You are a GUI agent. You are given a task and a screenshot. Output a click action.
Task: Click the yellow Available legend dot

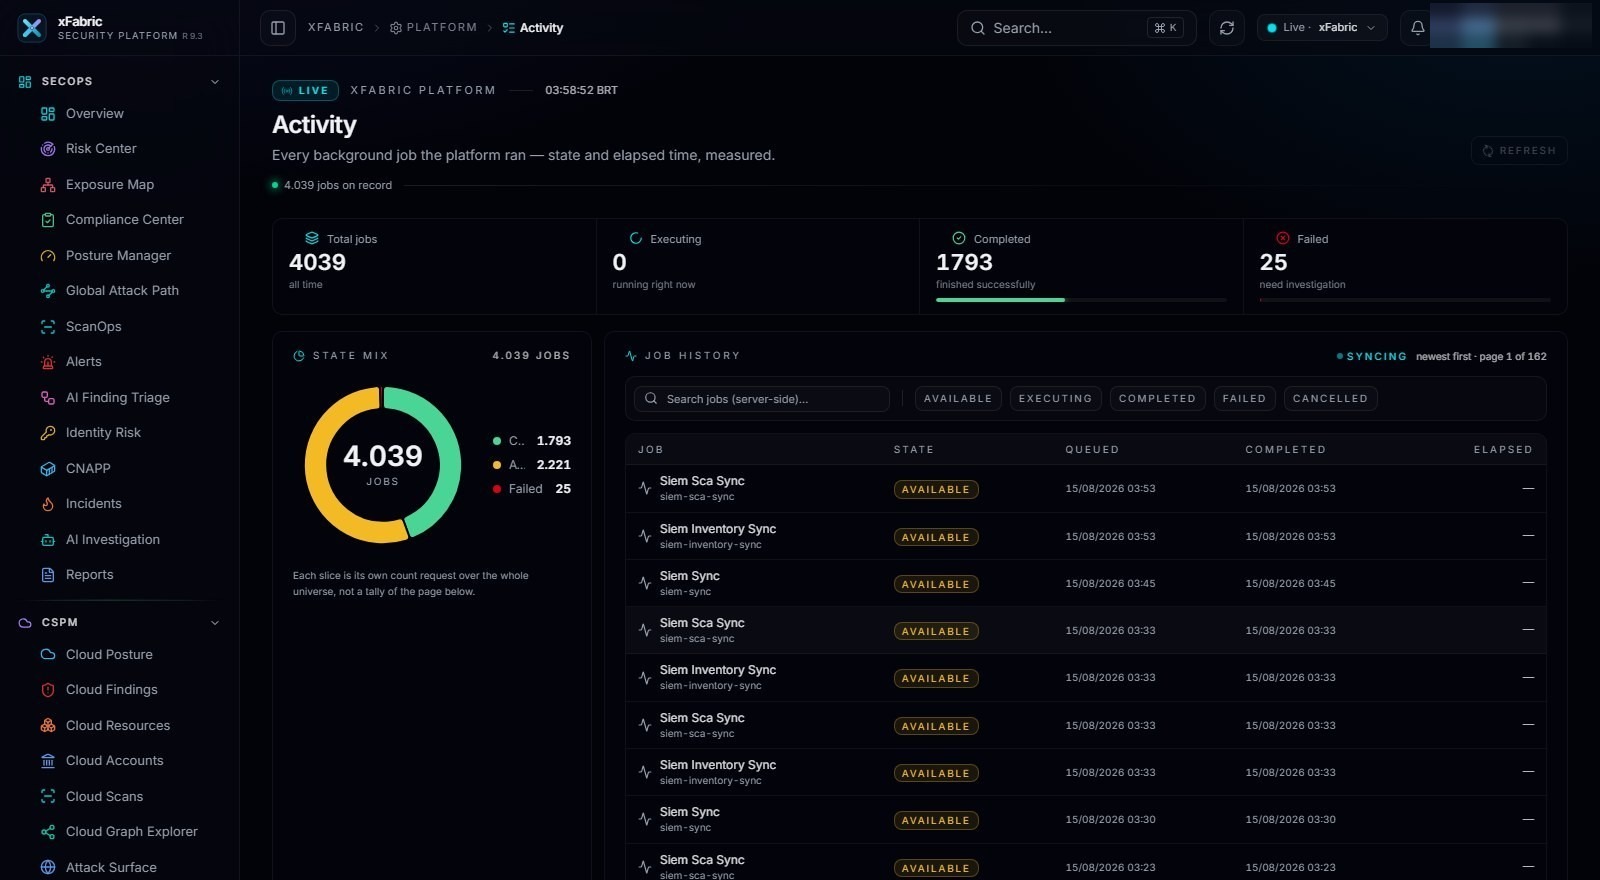(x=497, y=465)
